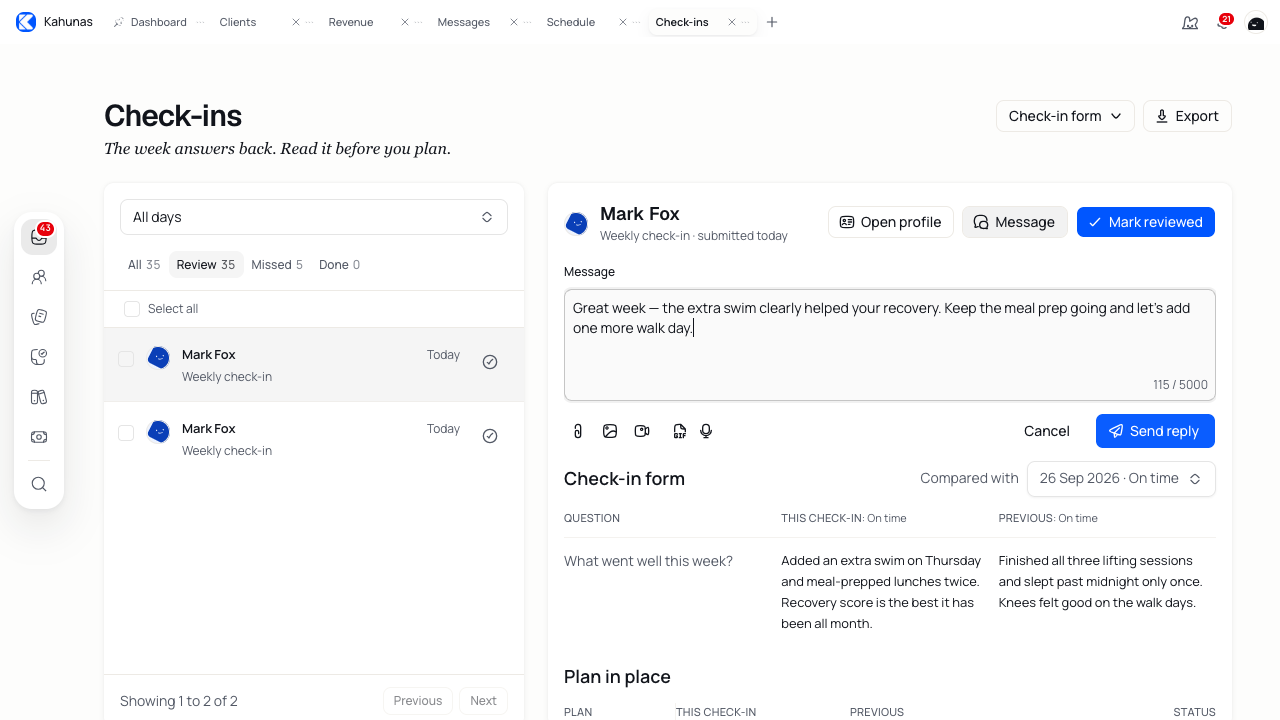Export the check-ins
The width and height of the screenshot is (1280, 720).
point(1187,116)
